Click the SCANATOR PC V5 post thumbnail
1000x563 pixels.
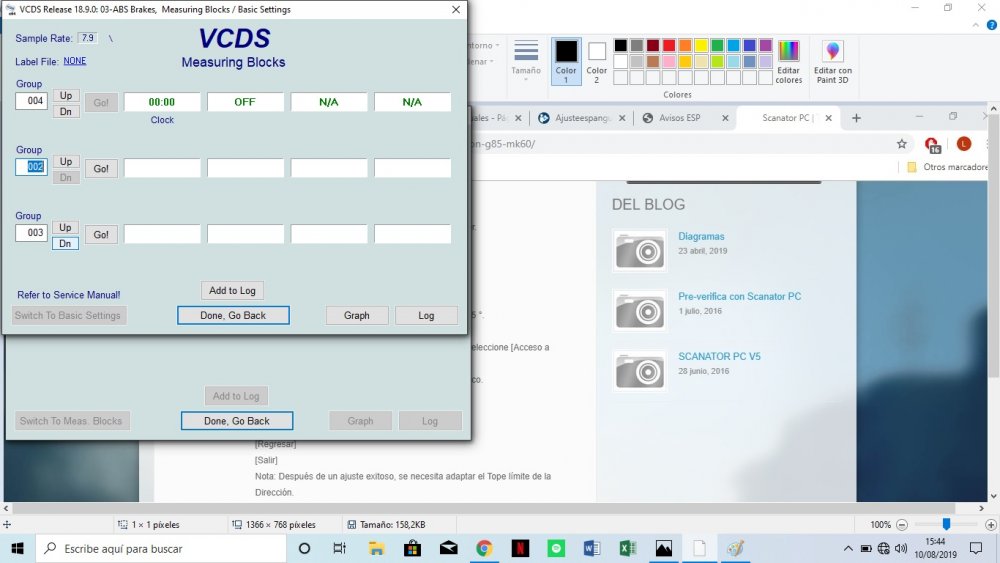[x=640, y=371]
